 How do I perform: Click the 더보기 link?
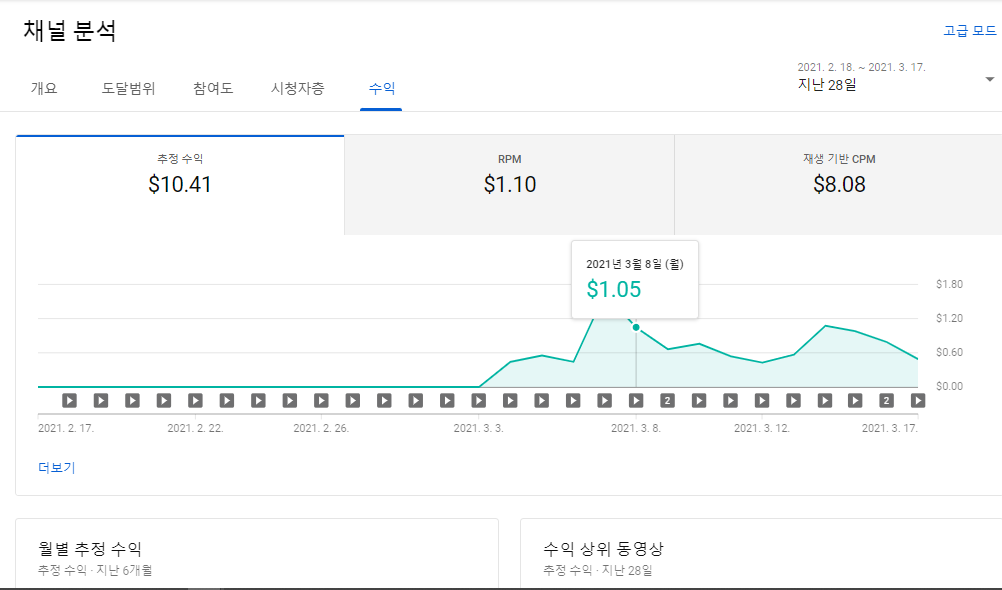(x=57, y=468)
